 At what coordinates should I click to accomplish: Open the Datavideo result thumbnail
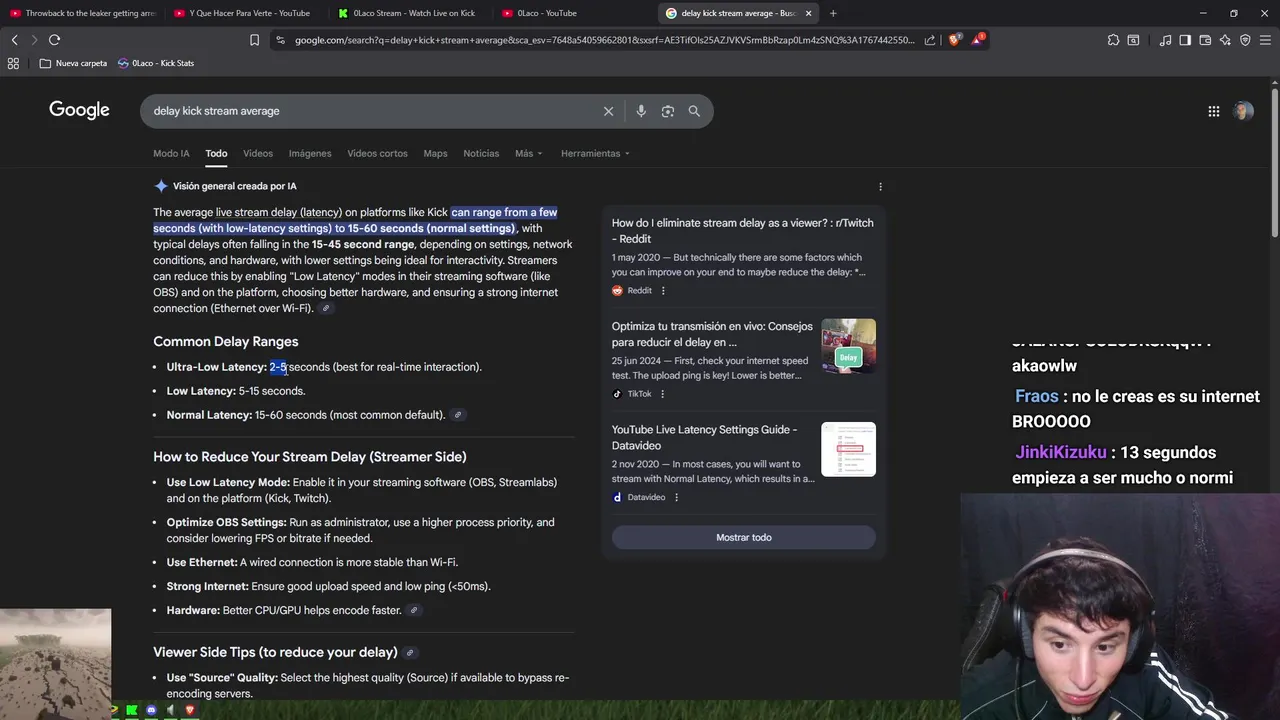(x=848, y=449)
